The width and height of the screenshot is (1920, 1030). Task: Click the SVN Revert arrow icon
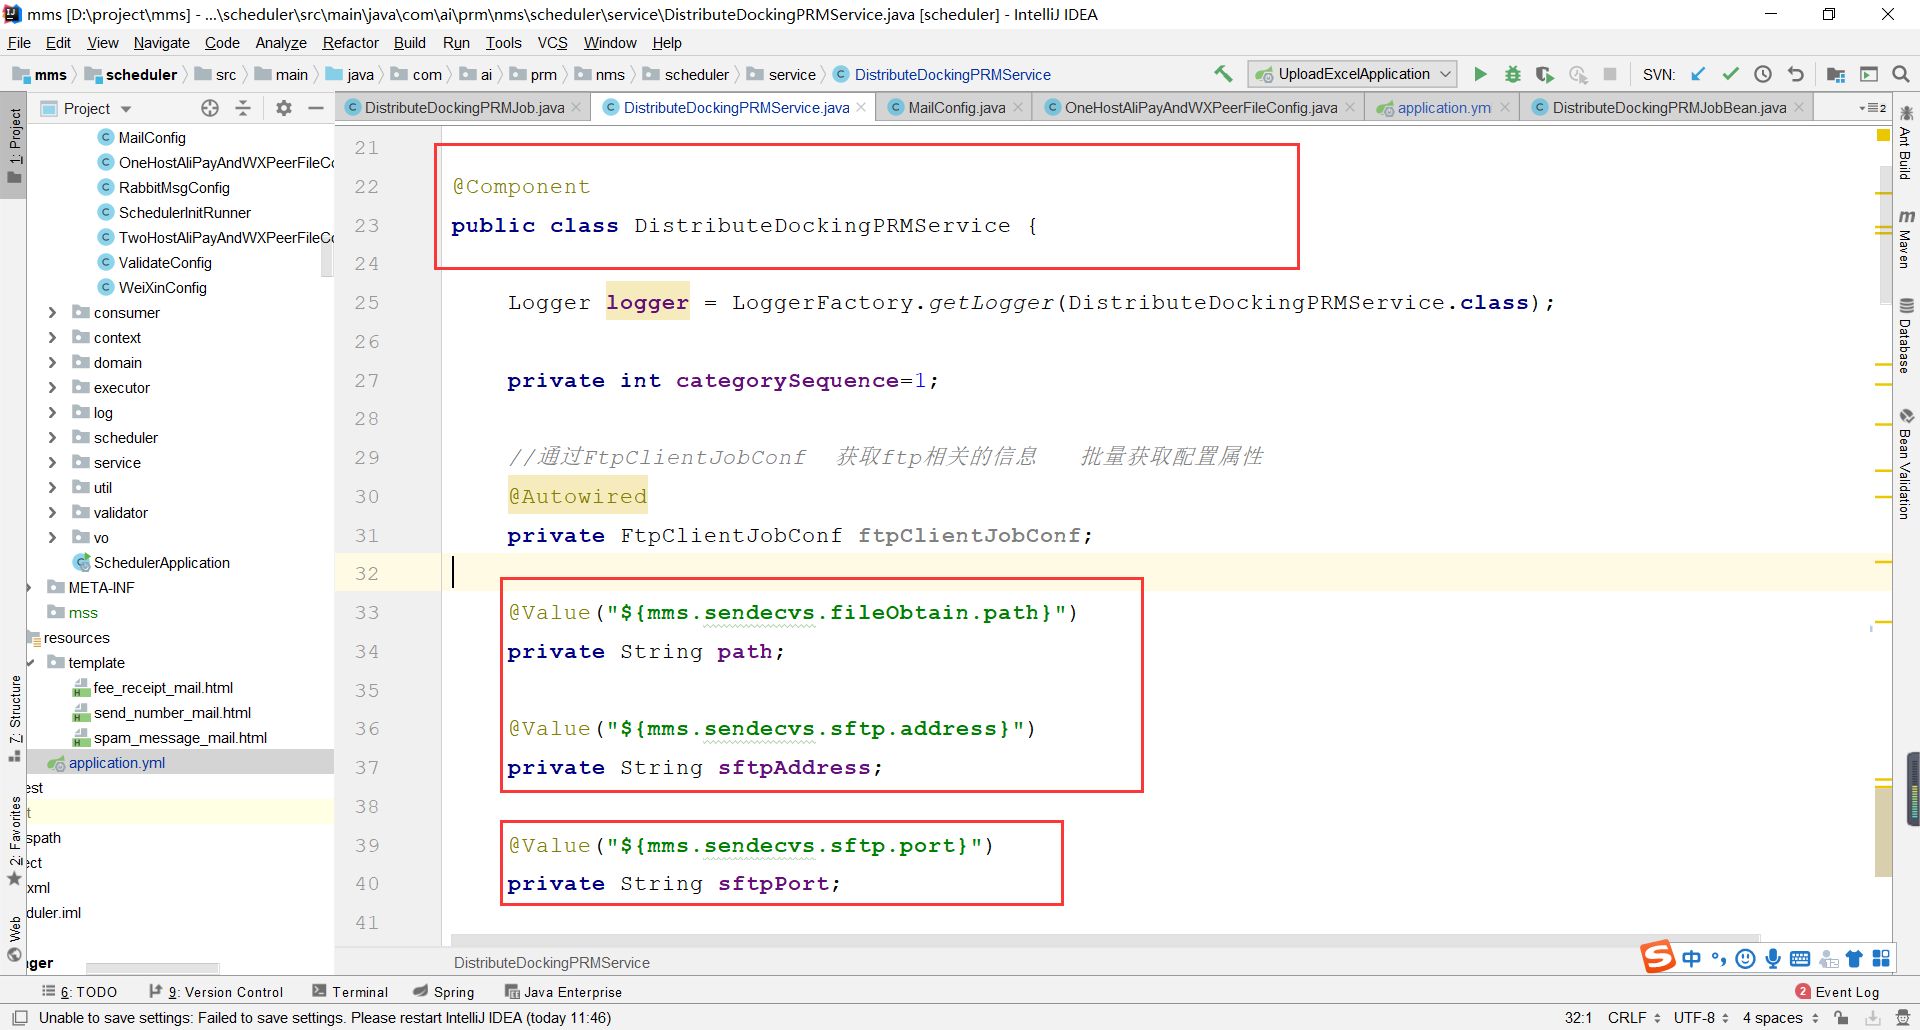point(1796,74)
